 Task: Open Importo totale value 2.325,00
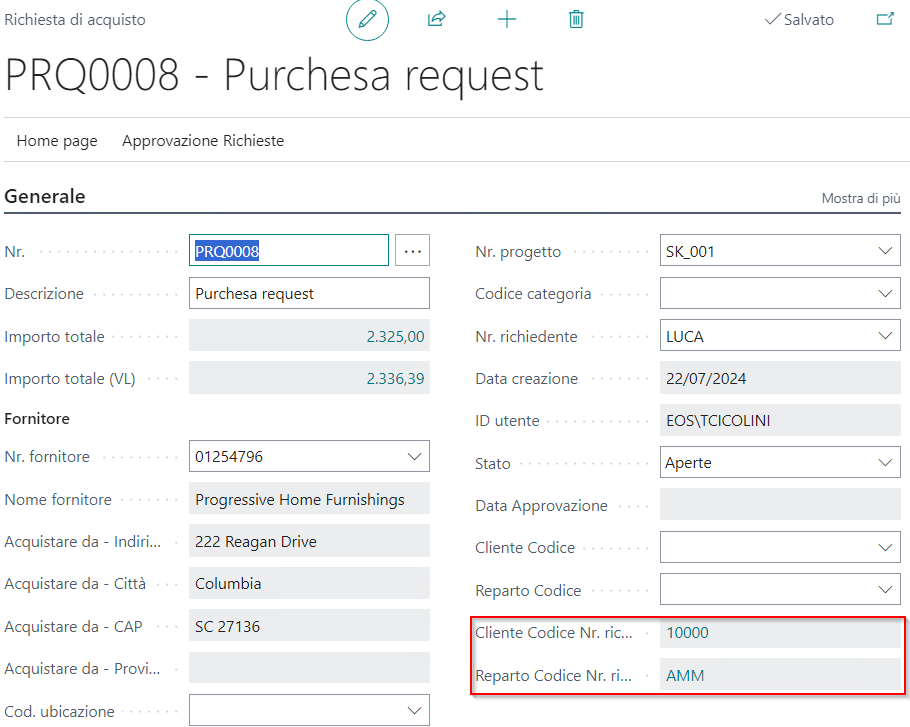pyautogui.click(x=395, y=337)
